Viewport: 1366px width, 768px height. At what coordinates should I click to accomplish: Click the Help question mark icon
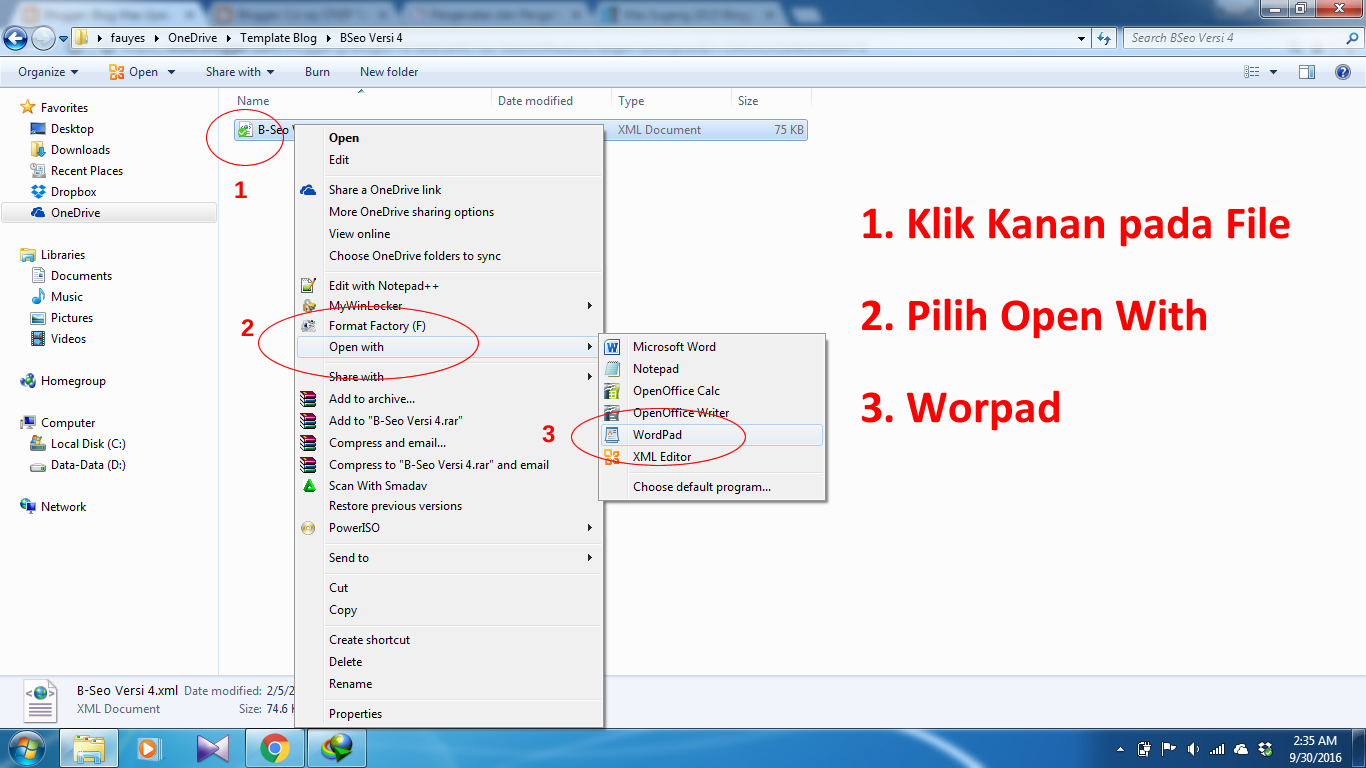tap(1343, 72)
